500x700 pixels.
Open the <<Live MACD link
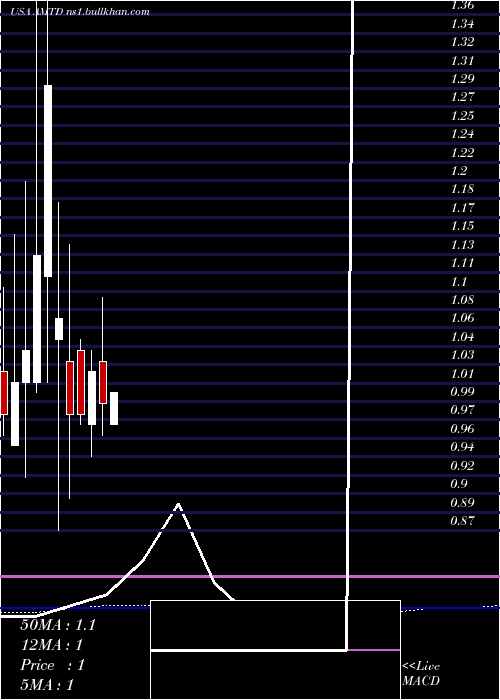(421, 674)
